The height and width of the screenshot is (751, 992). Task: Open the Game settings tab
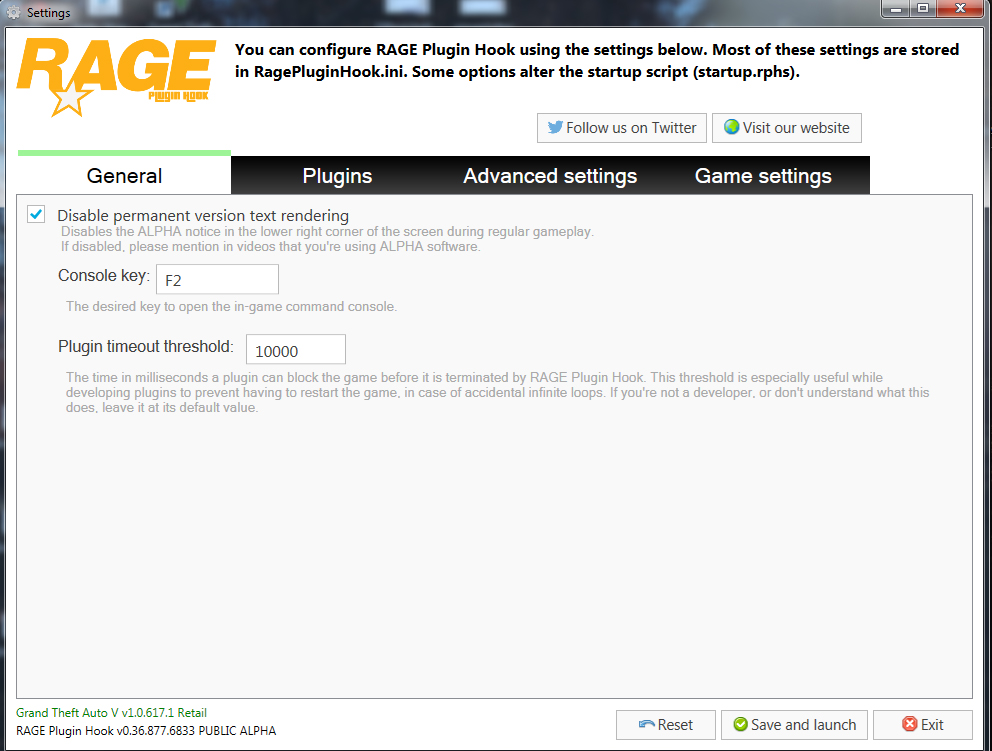click(763, 175)
